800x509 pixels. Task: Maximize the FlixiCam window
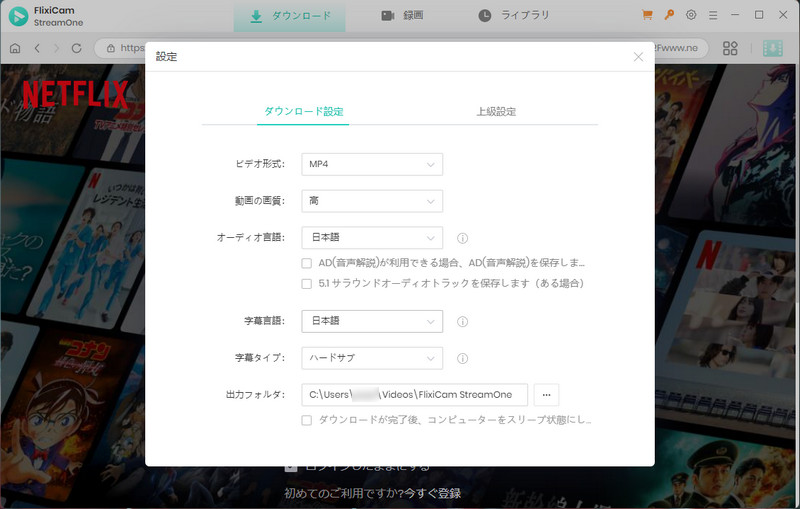(759, 15)
